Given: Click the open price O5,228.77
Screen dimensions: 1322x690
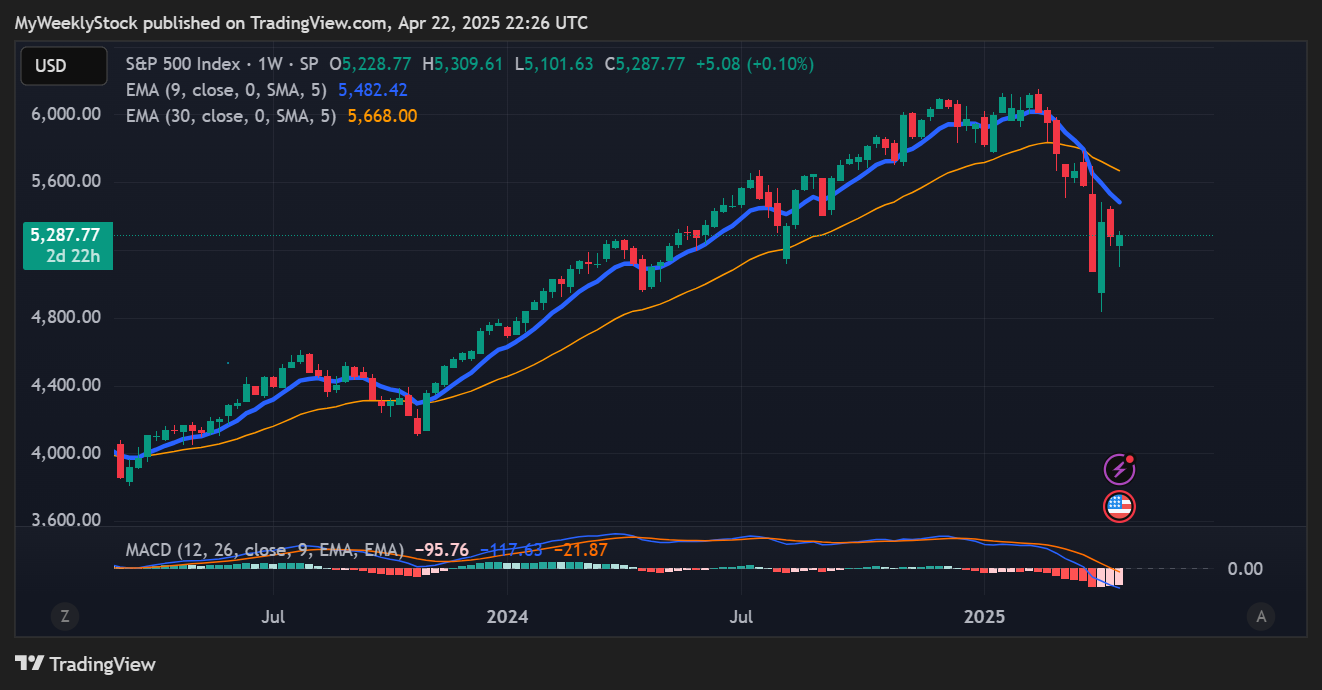Looking at the screenshot, I should (371, 64).
